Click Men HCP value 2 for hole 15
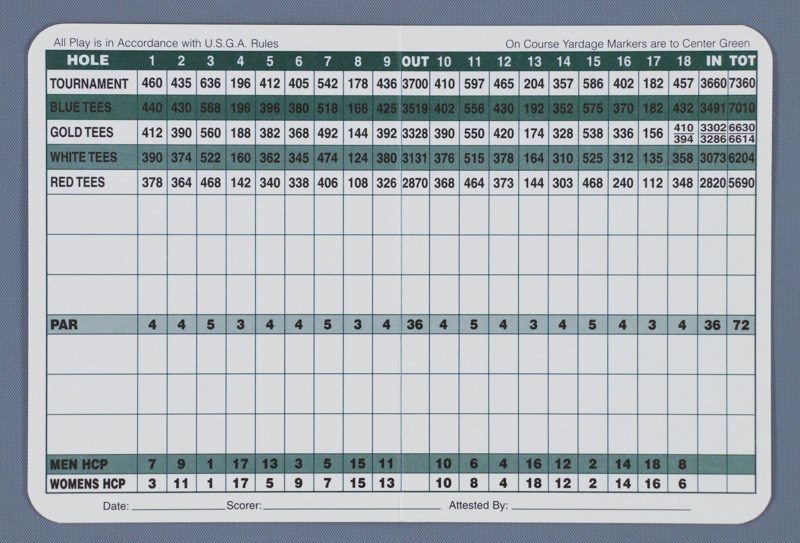 [592, 464]
